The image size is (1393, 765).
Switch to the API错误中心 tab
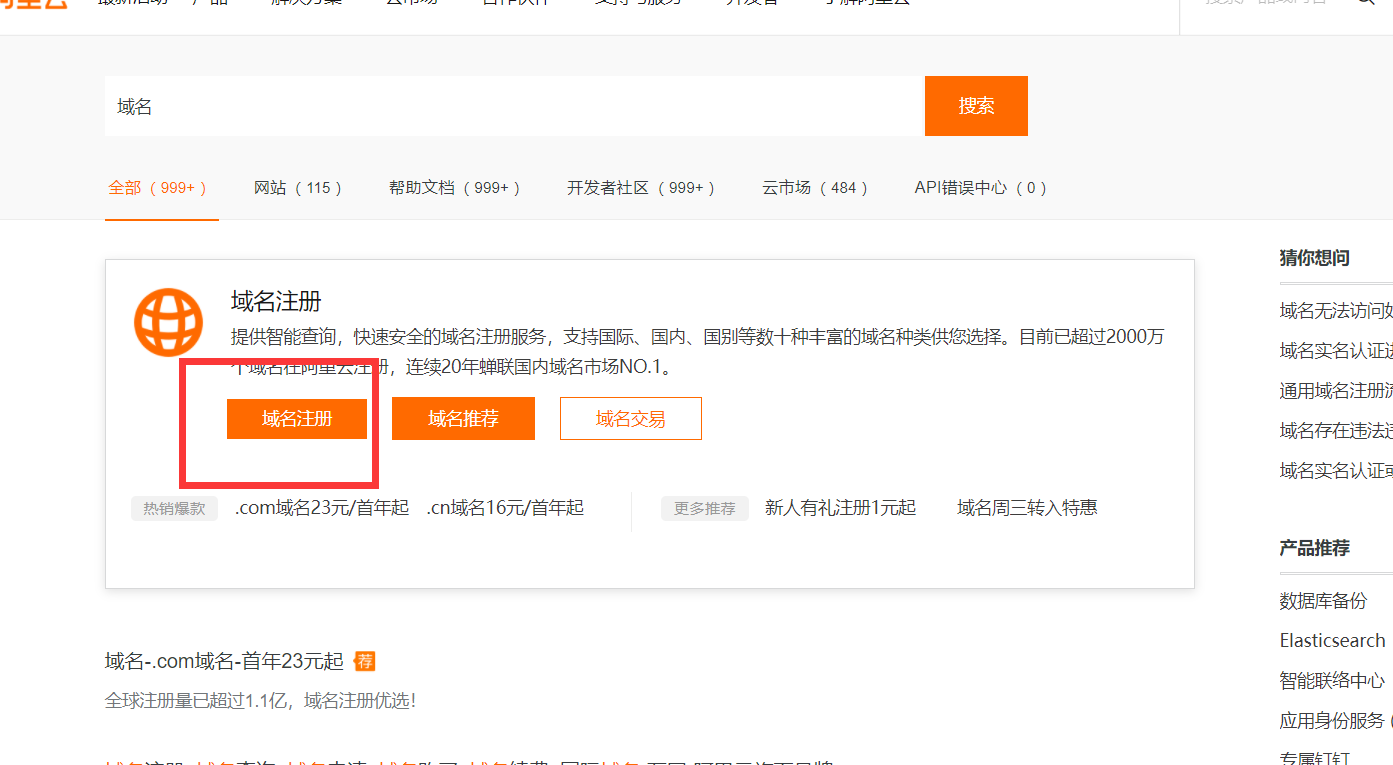coord(980,187)
